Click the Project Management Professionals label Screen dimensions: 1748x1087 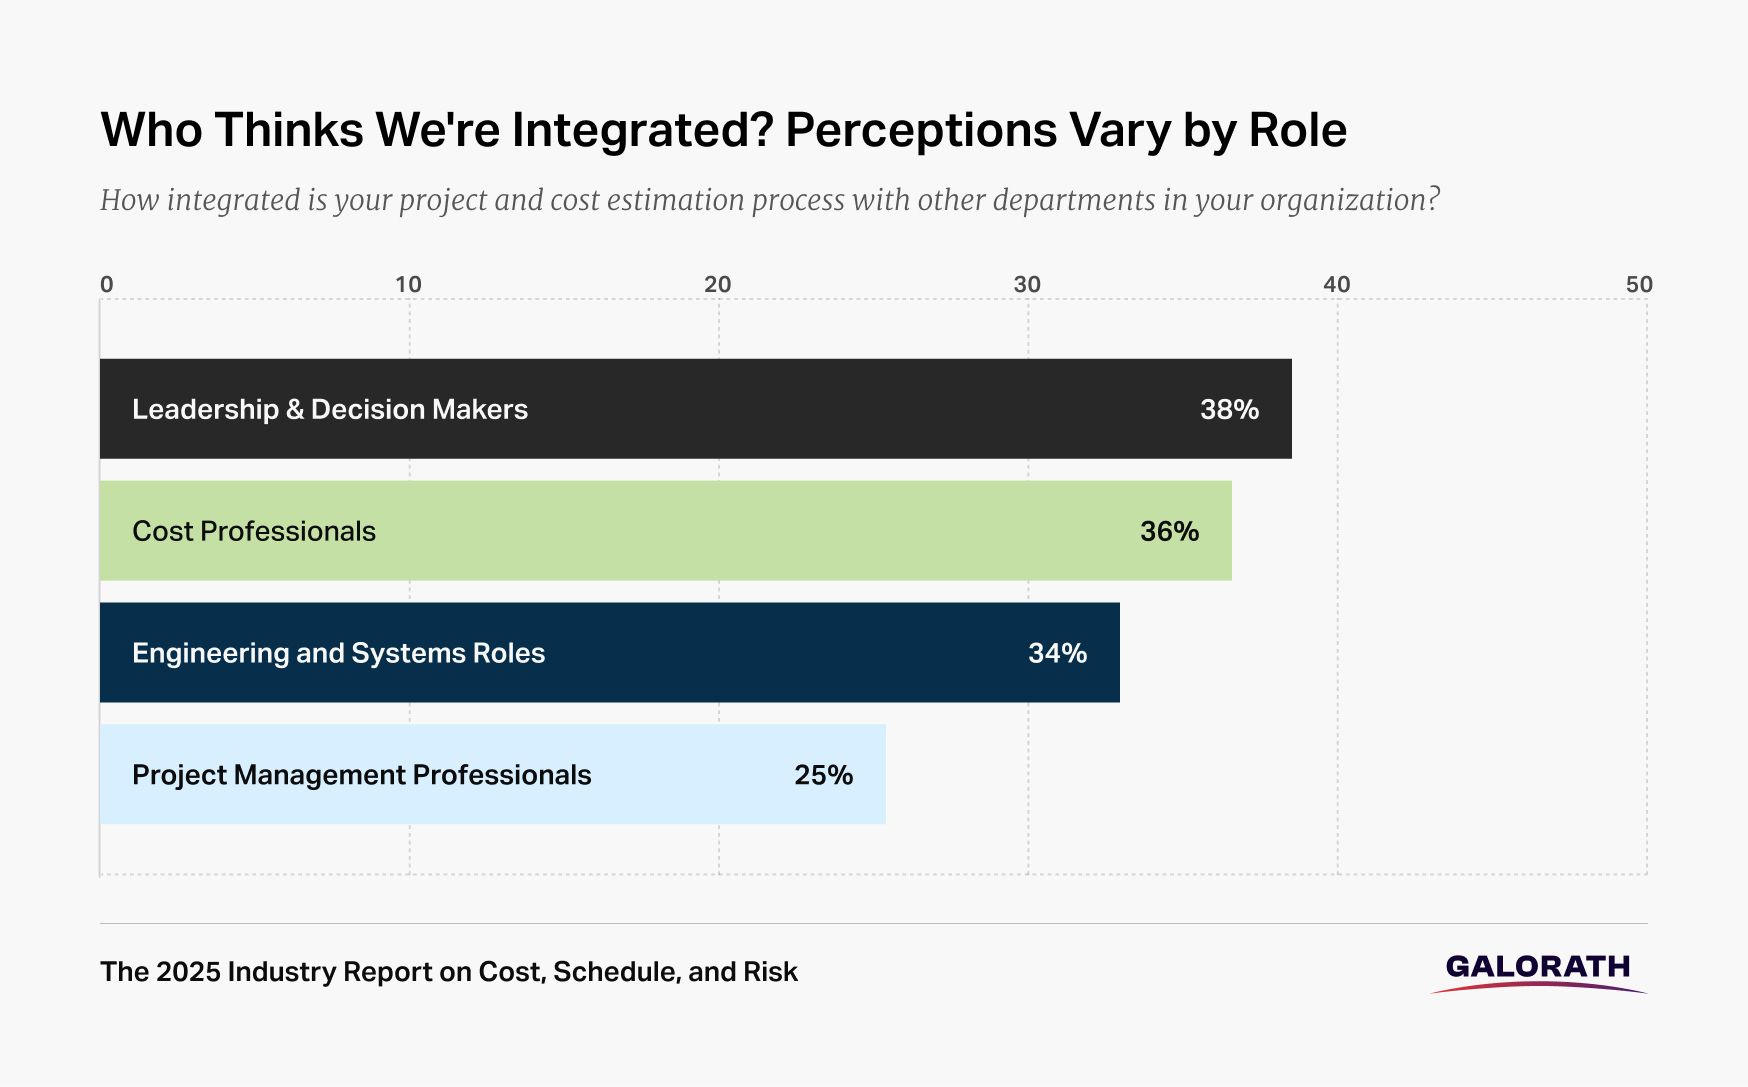[361, 775]
